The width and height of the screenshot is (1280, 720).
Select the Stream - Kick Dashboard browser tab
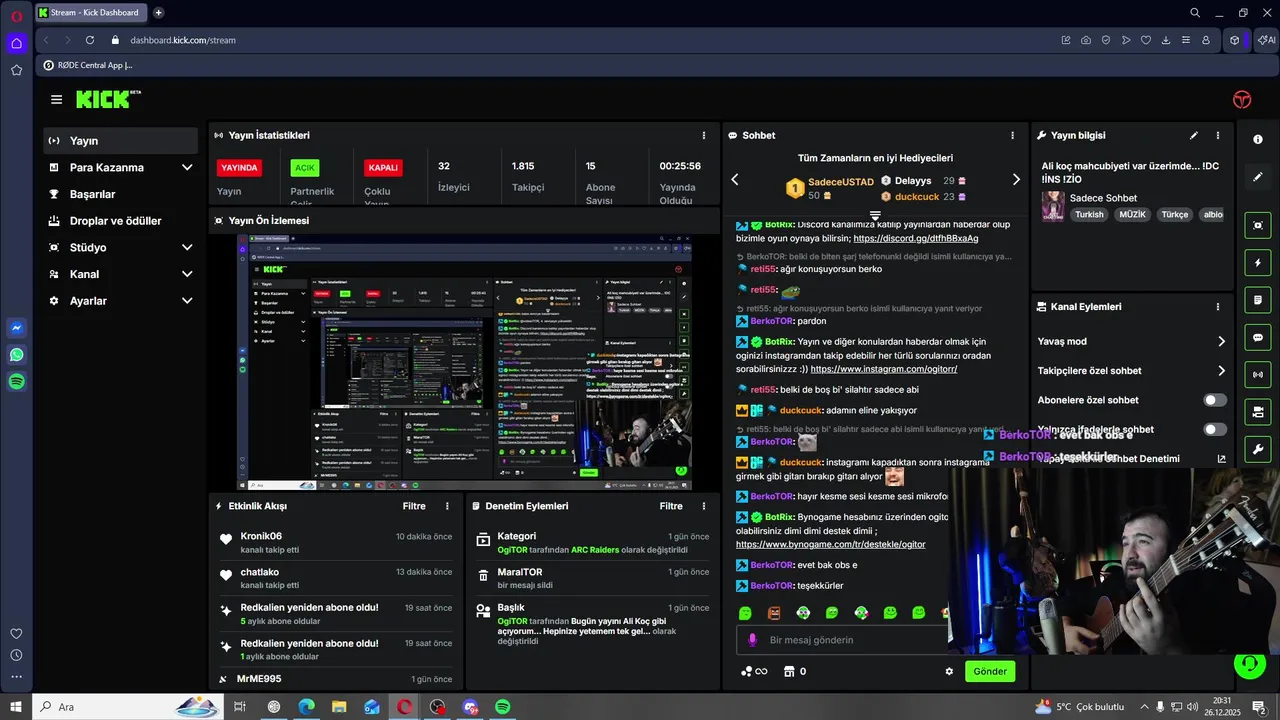click(x=91, y=12)
